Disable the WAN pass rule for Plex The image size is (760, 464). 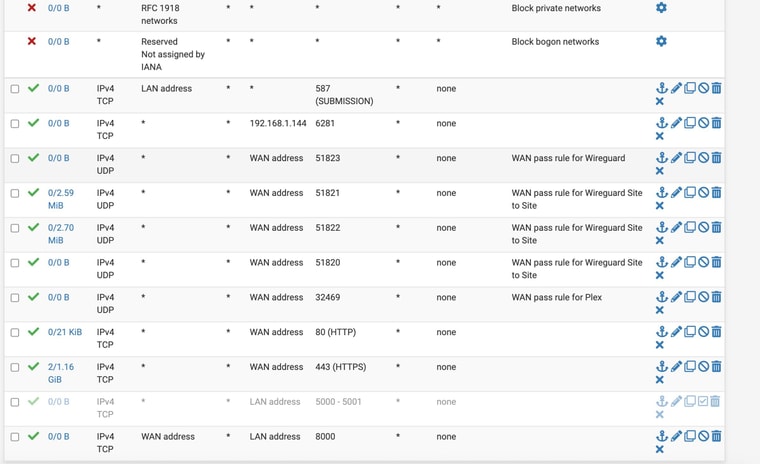pyautogui.click(x=703, y=297)
